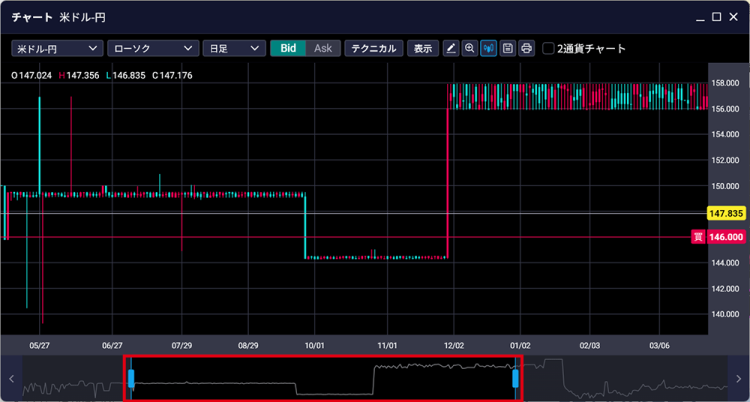Viewport: 750px width, 402px height.
Task: Click the left range slider handle
Action: point(131,378)
